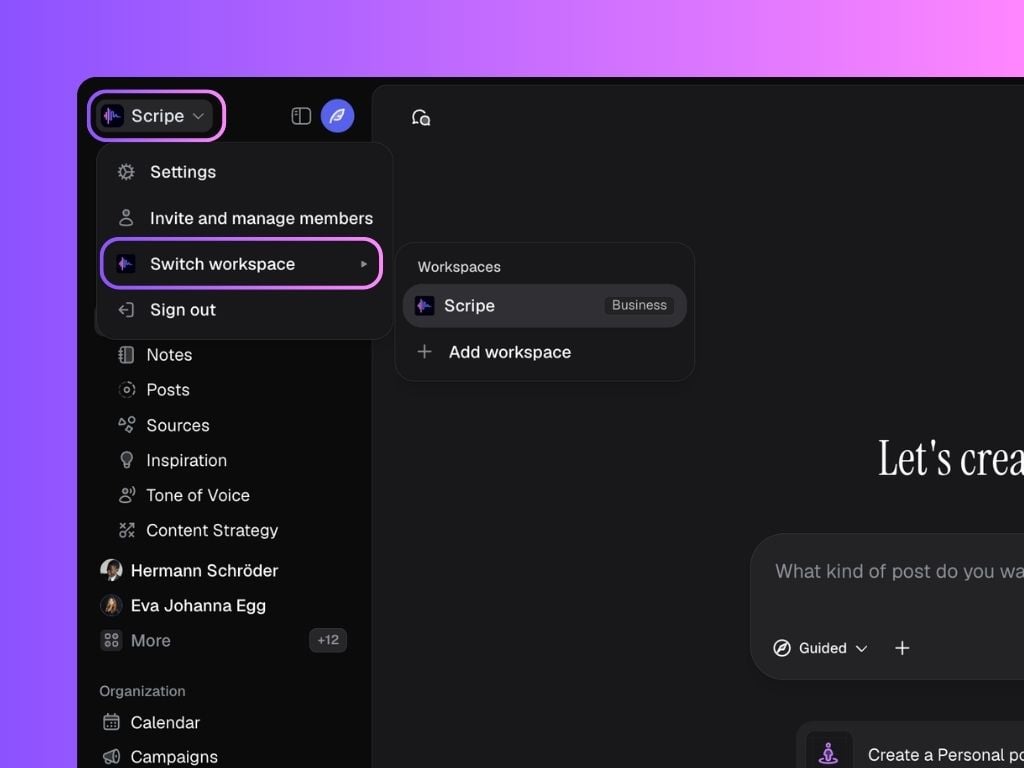Click Hermann Schröder's avatar
Screen dimensions: 1024x768
[x=111, y=570]
